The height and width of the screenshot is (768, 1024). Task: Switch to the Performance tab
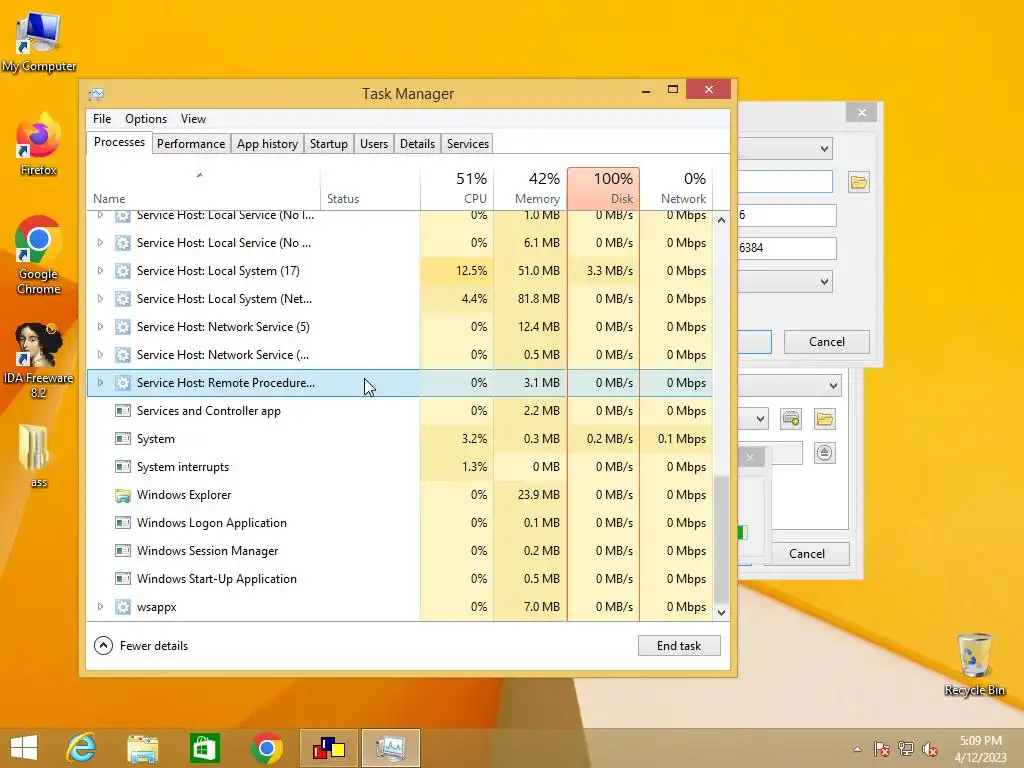[191, 144]
